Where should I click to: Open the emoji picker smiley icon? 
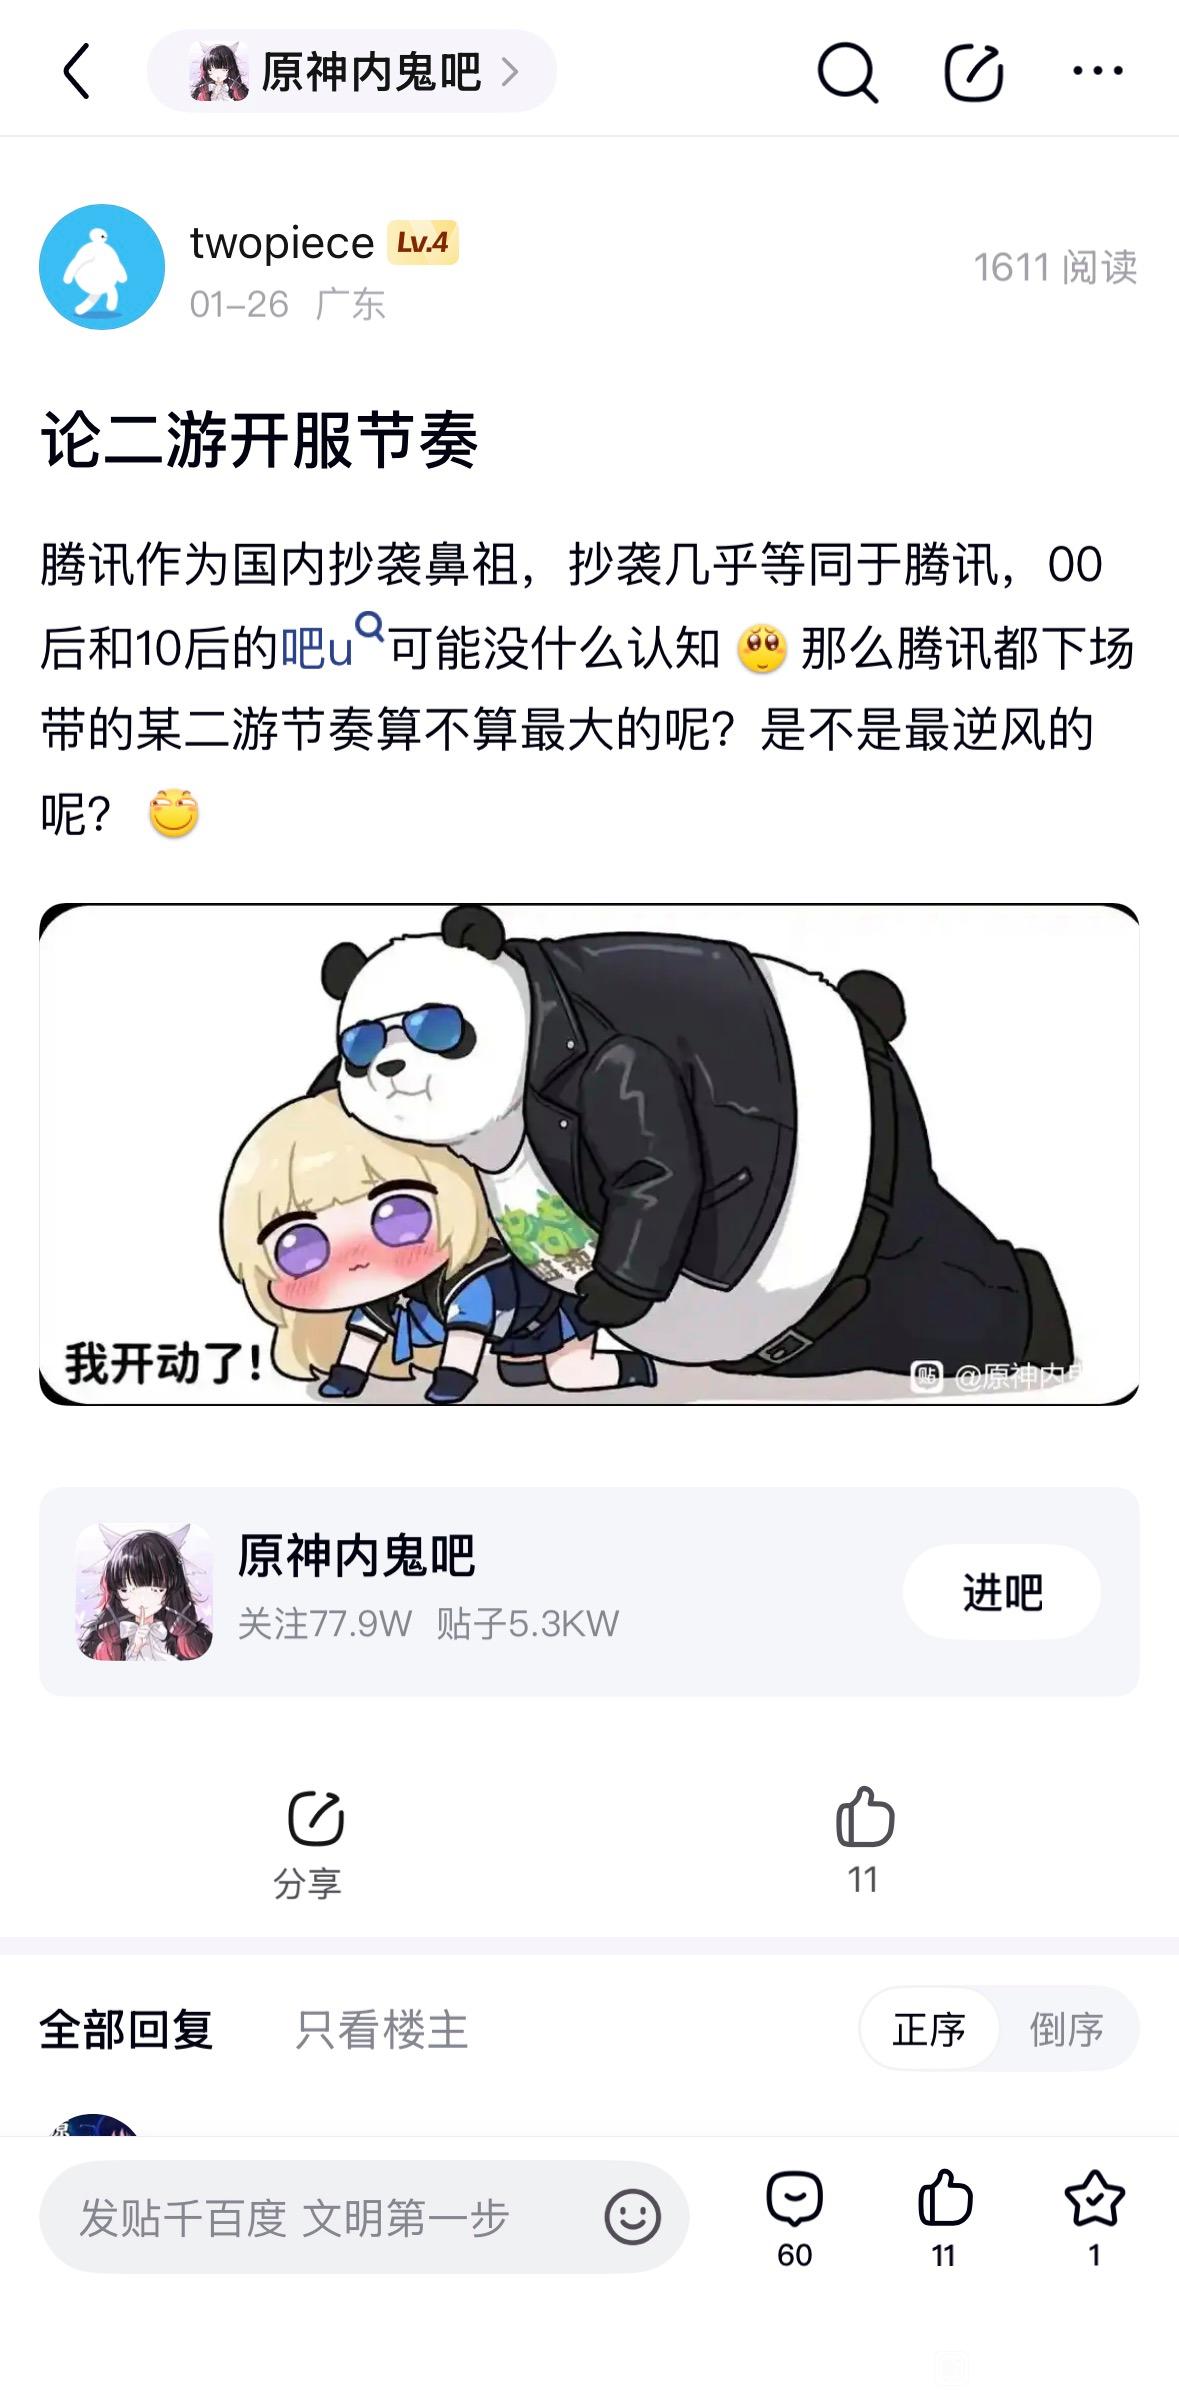632,2217
